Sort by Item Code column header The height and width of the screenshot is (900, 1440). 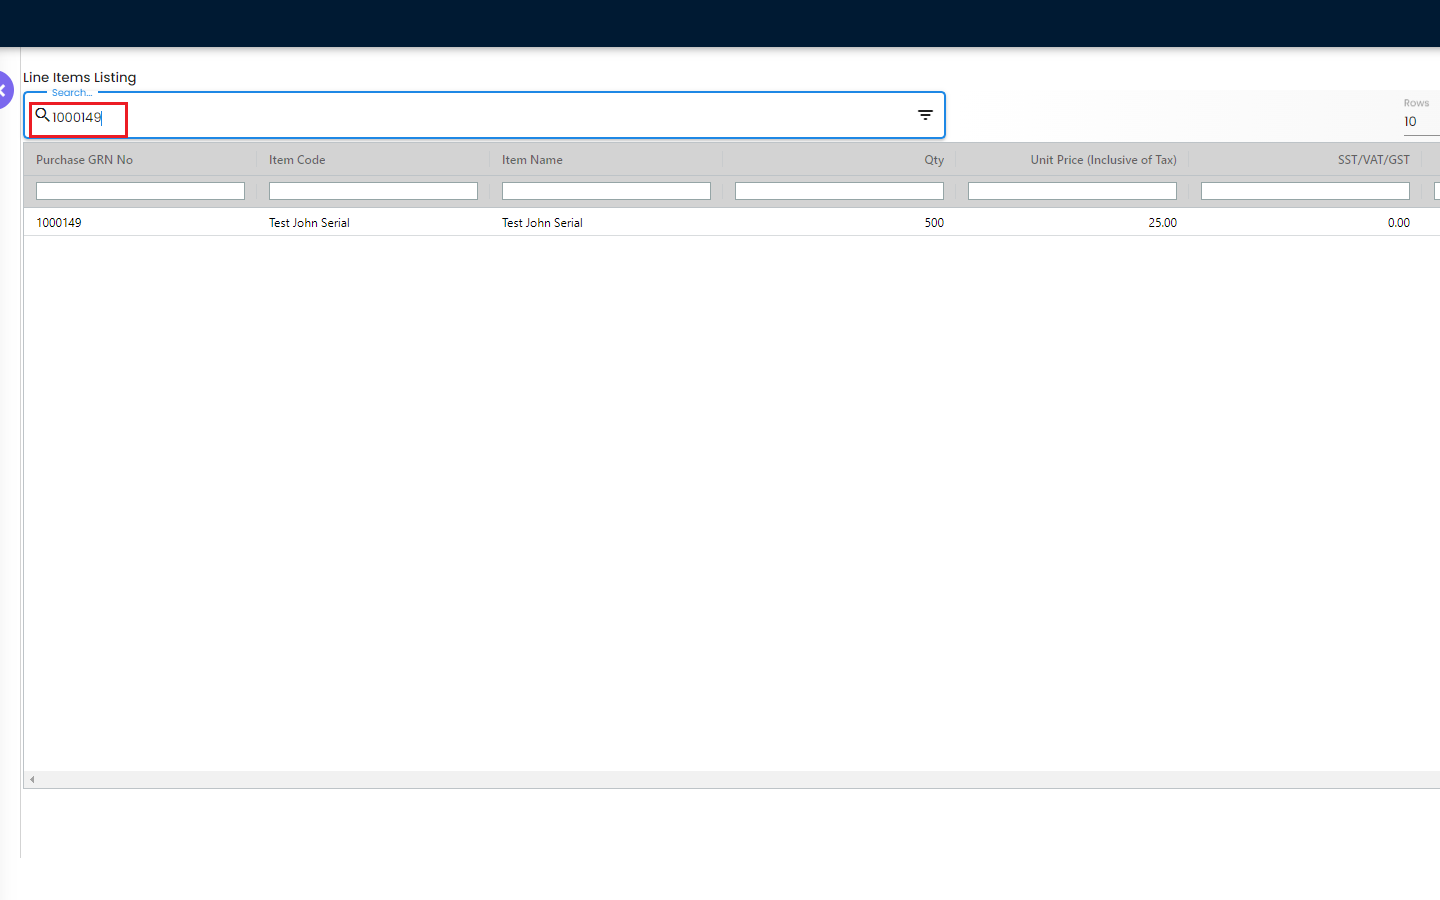(x=297, y=160)
